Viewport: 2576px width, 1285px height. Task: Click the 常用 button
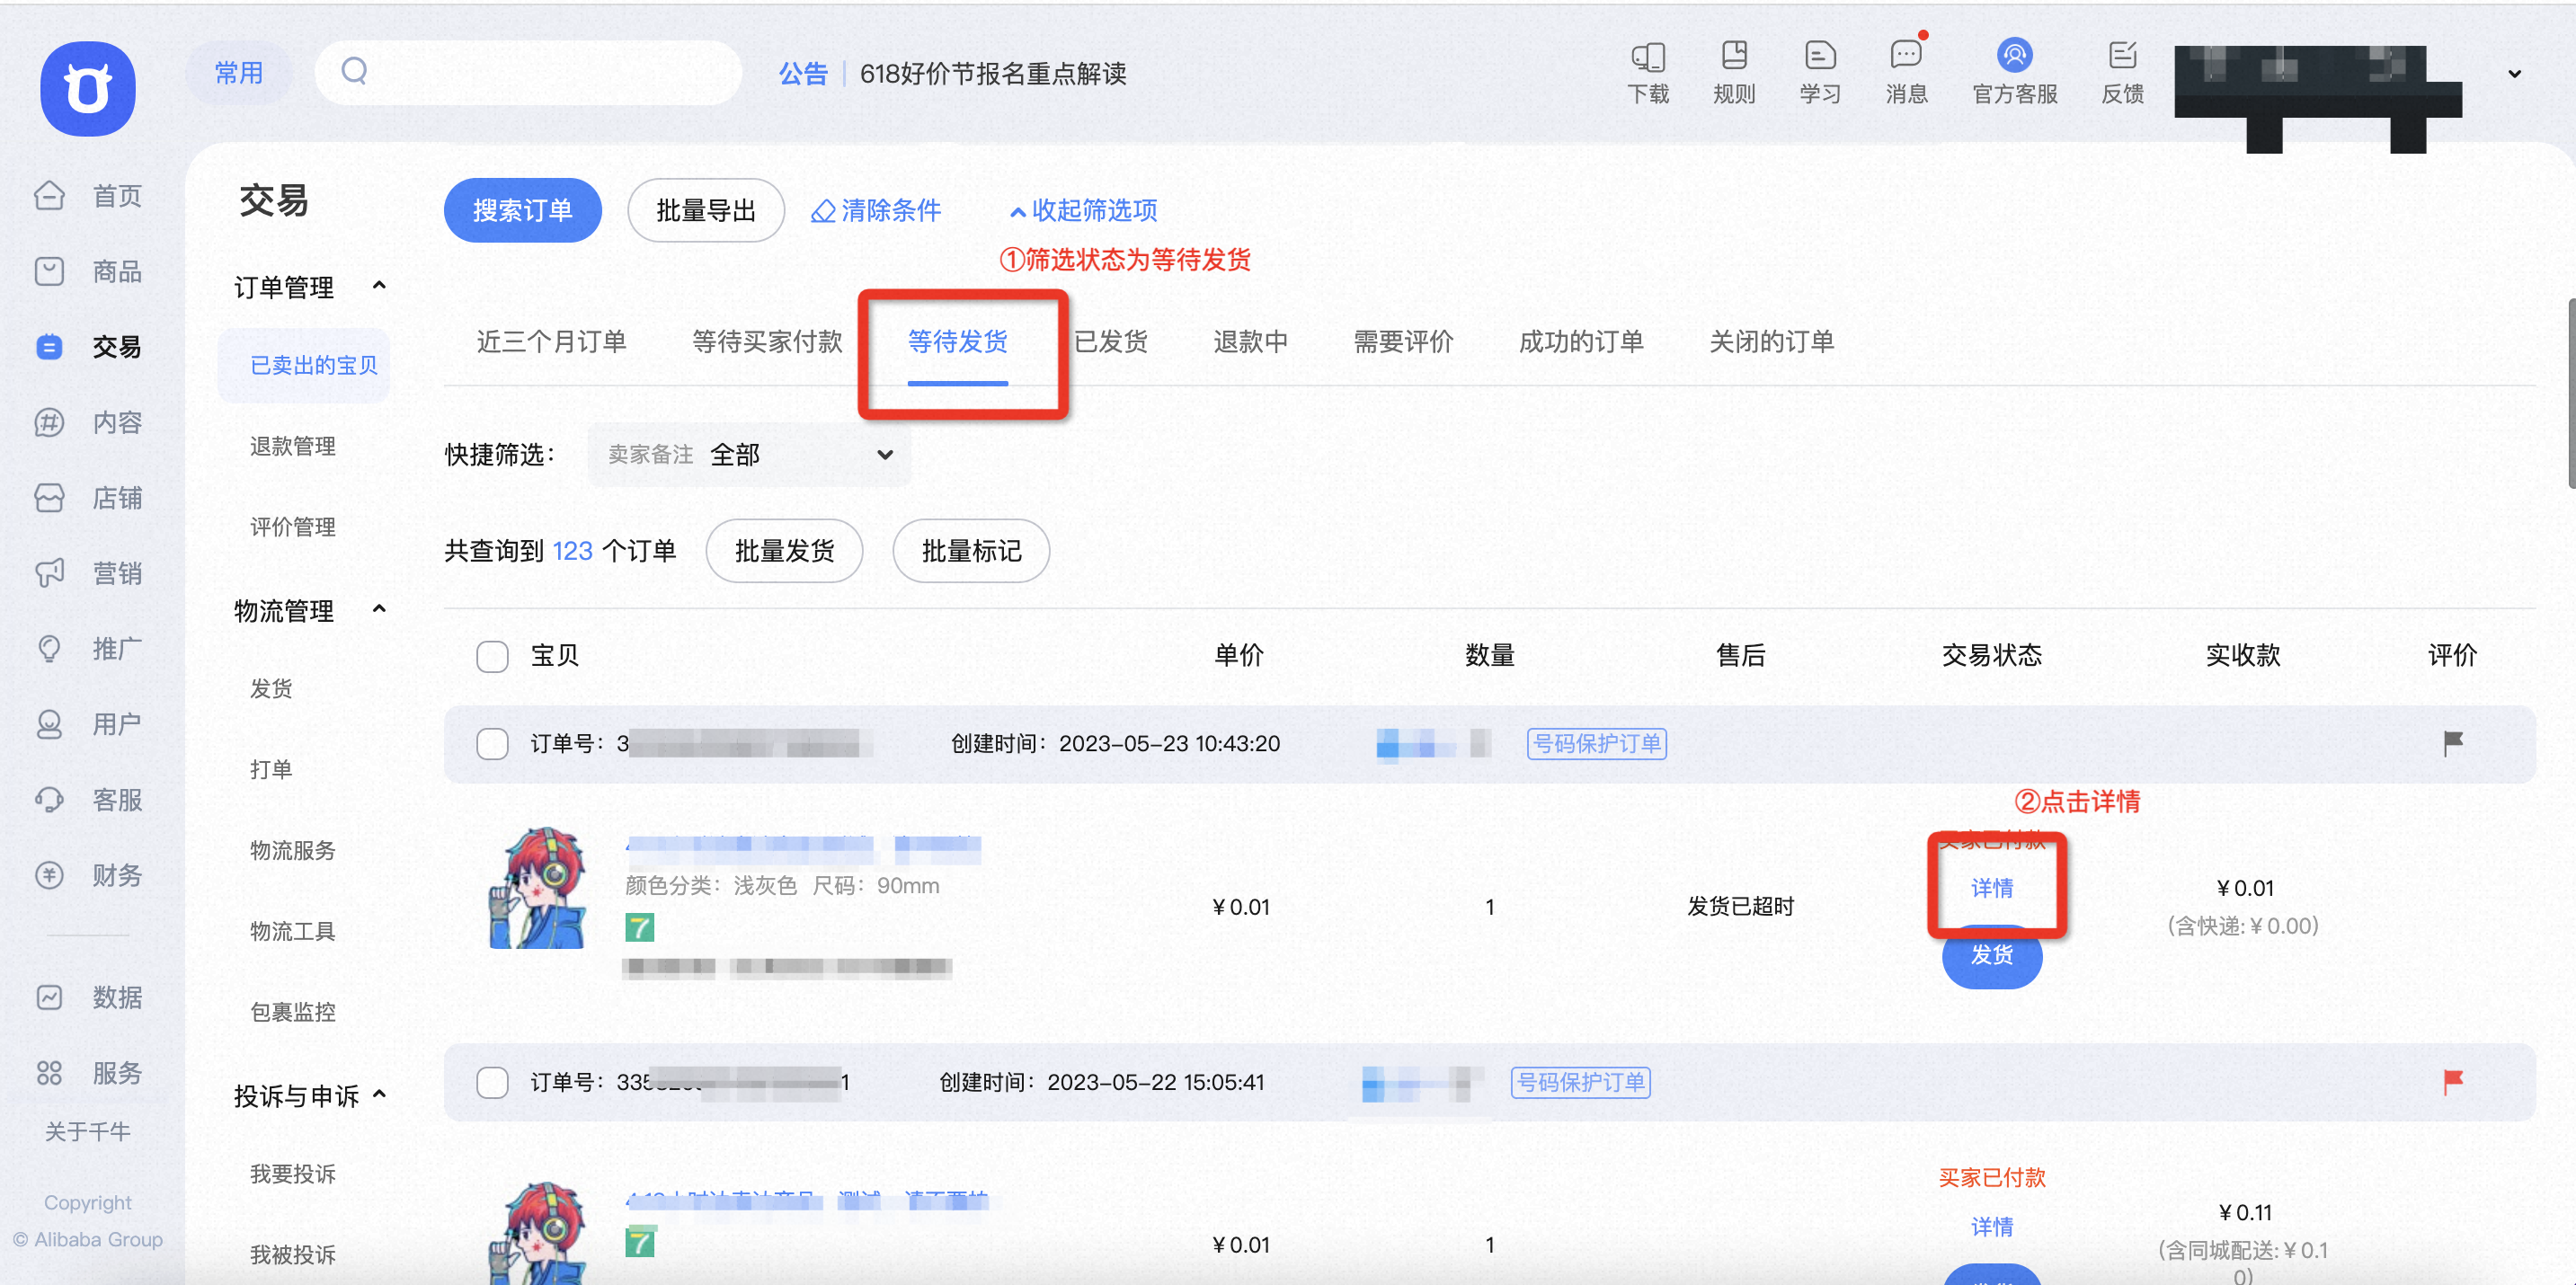(x=239, y=73)
